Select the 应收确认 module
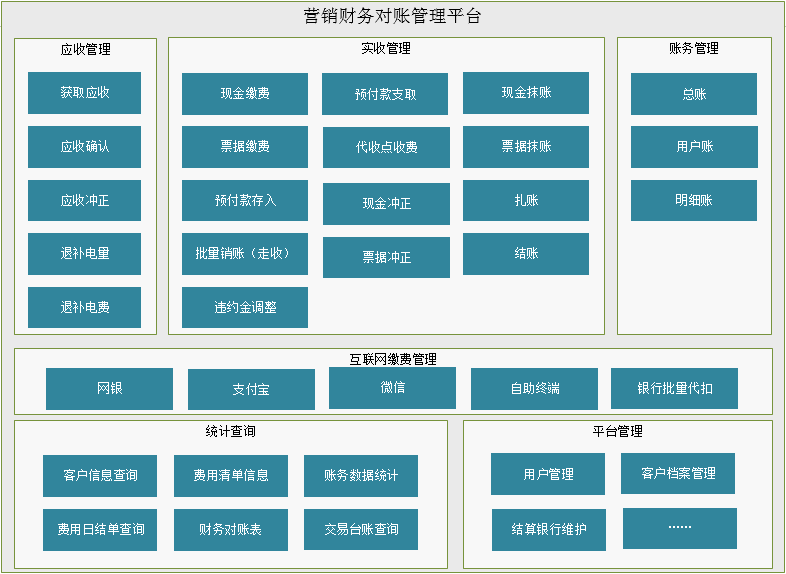This screenshot has width=786, height=574. (84, 147)
